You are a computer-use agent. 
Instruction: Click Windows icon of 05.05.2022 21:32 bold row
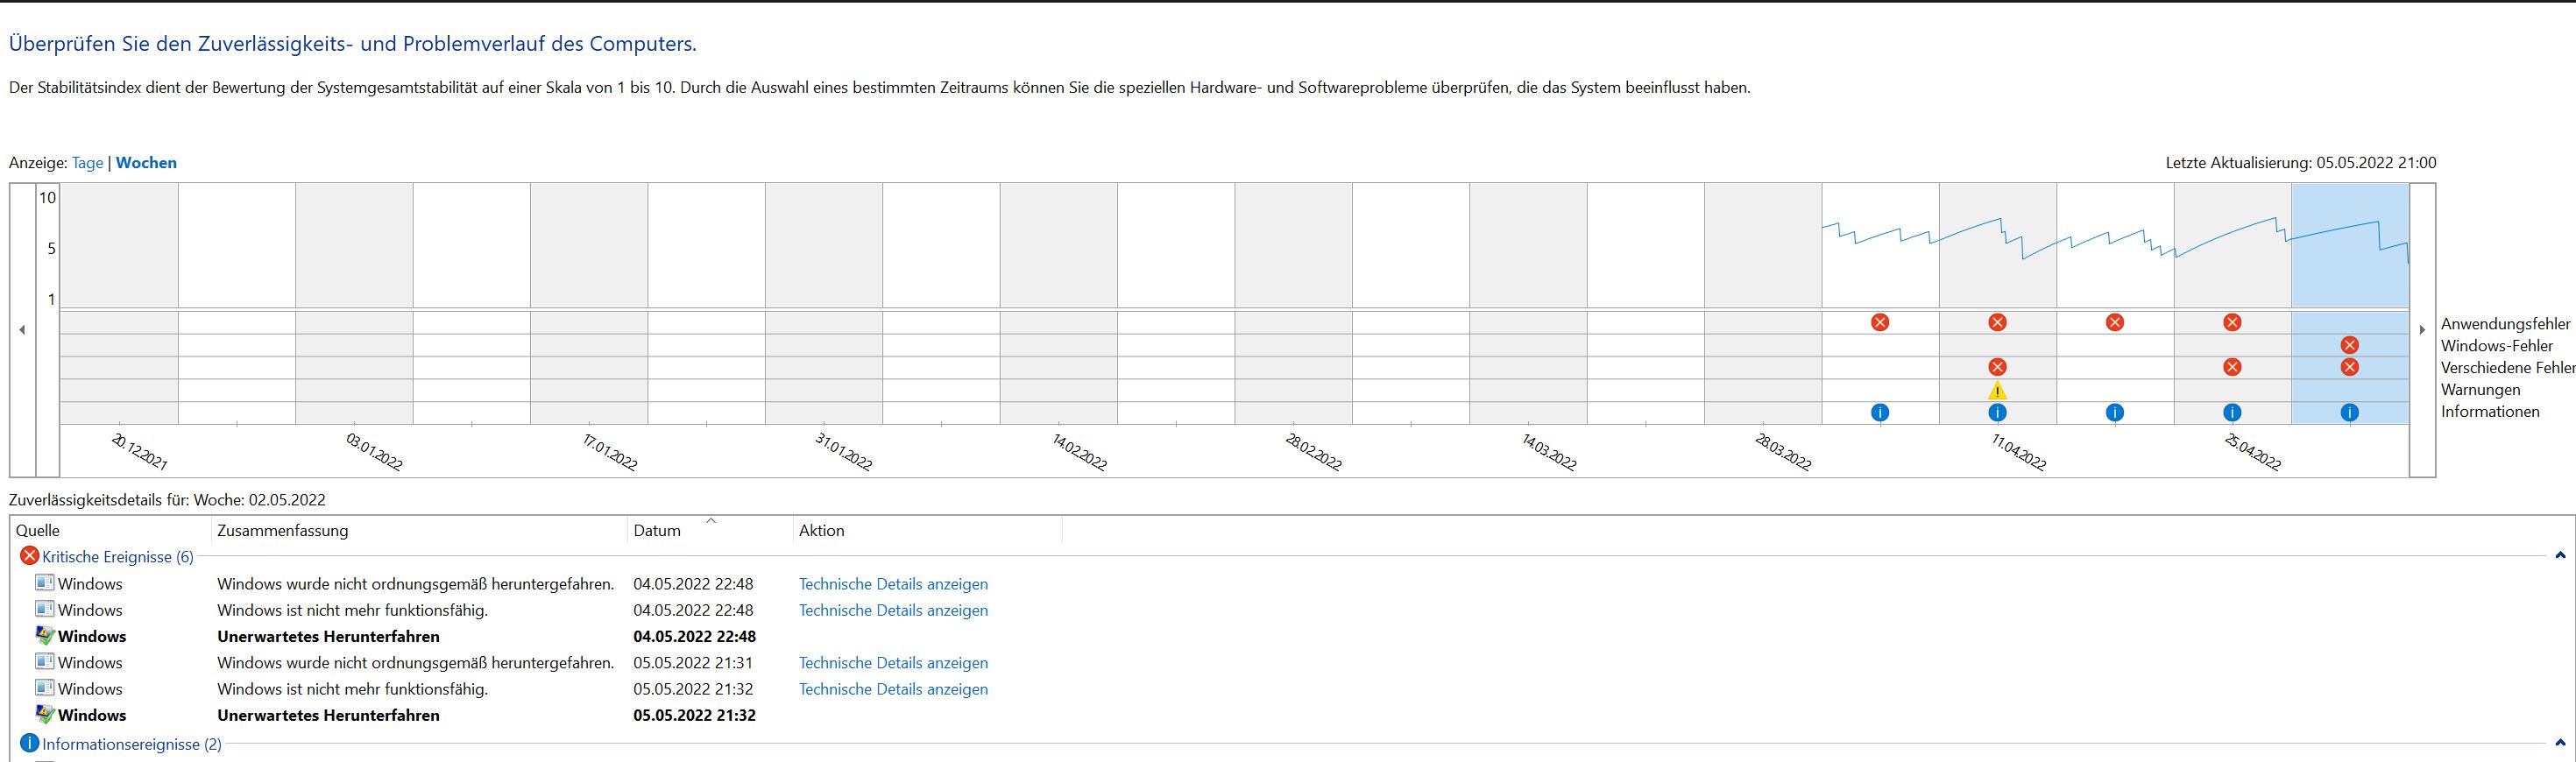point(45,714)
